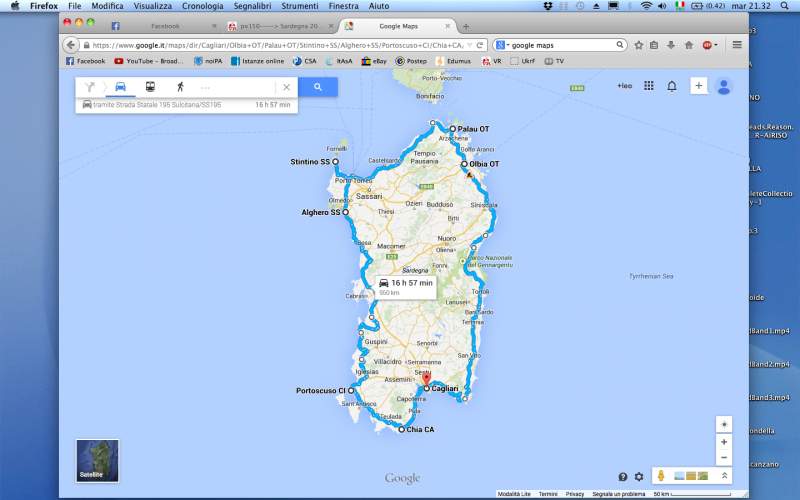The height and width of the screenshot is (500, 800).
Task: Click the Chia CA waypoint marker
Action: pyautogui.click(x=402, y=429)
